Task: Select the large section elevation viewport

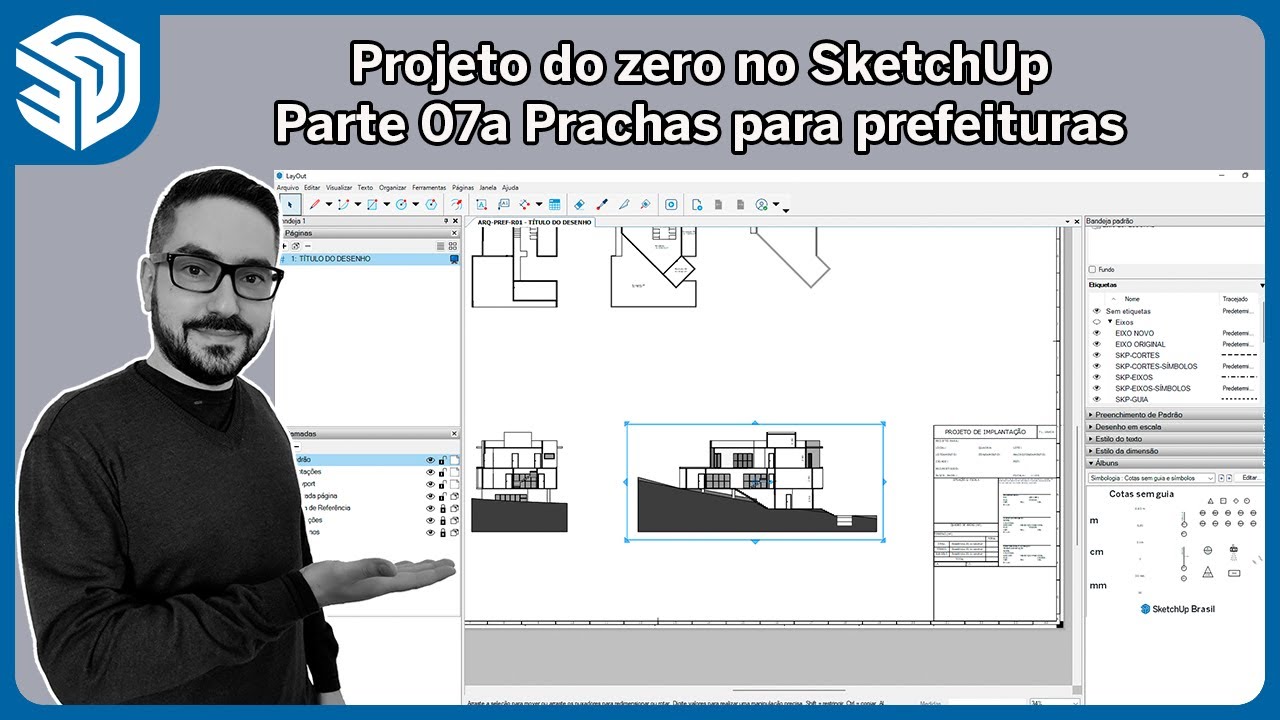Action: click(x=755, y=482)
